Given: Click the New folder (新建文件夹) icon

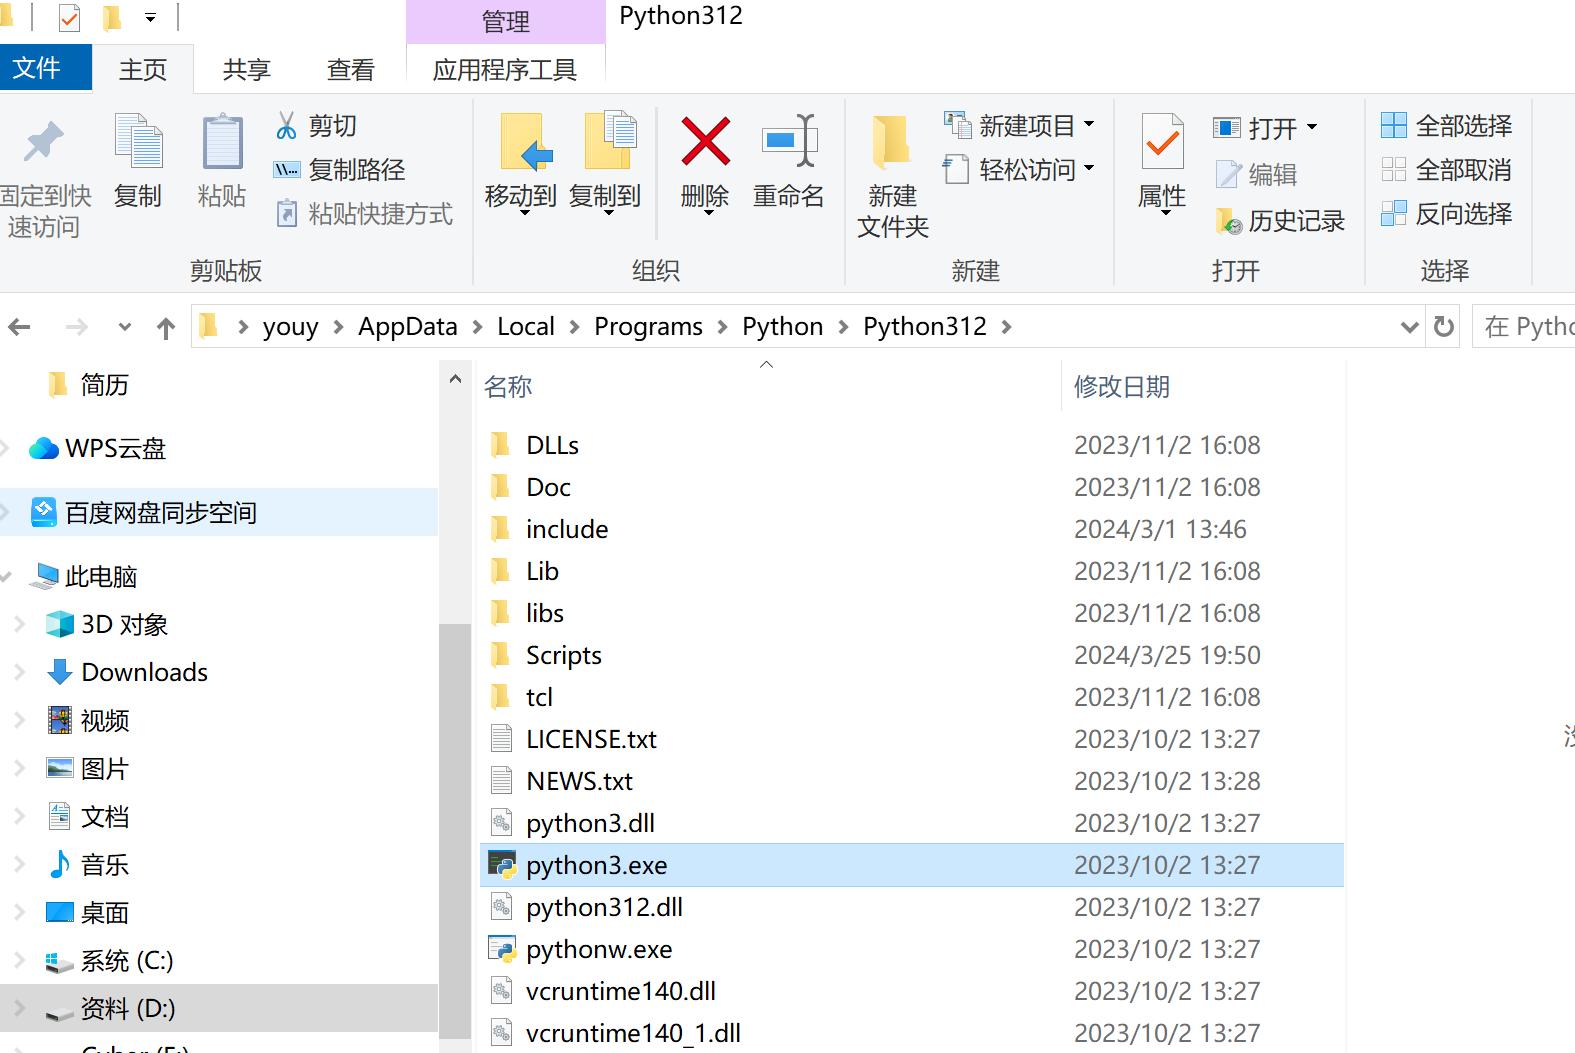Looking at the screenshot, I should coord(891,142).
